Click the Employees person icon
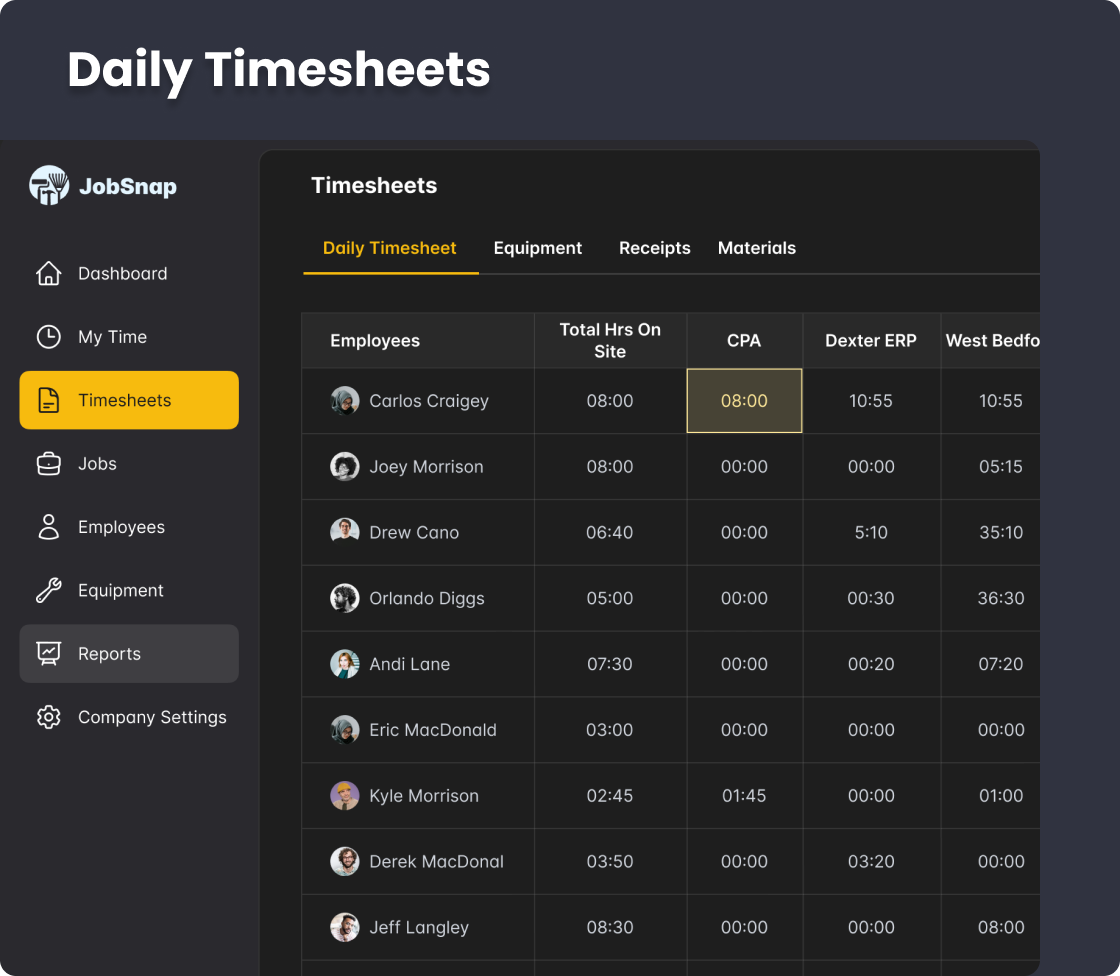Image resolution: width=1120 pixels, height=976 pixels. coord(49,527)
